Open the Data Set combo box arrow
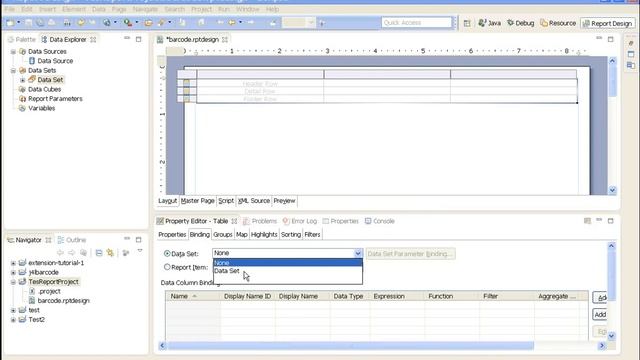The image size is (640, 360). pos(358,253)
